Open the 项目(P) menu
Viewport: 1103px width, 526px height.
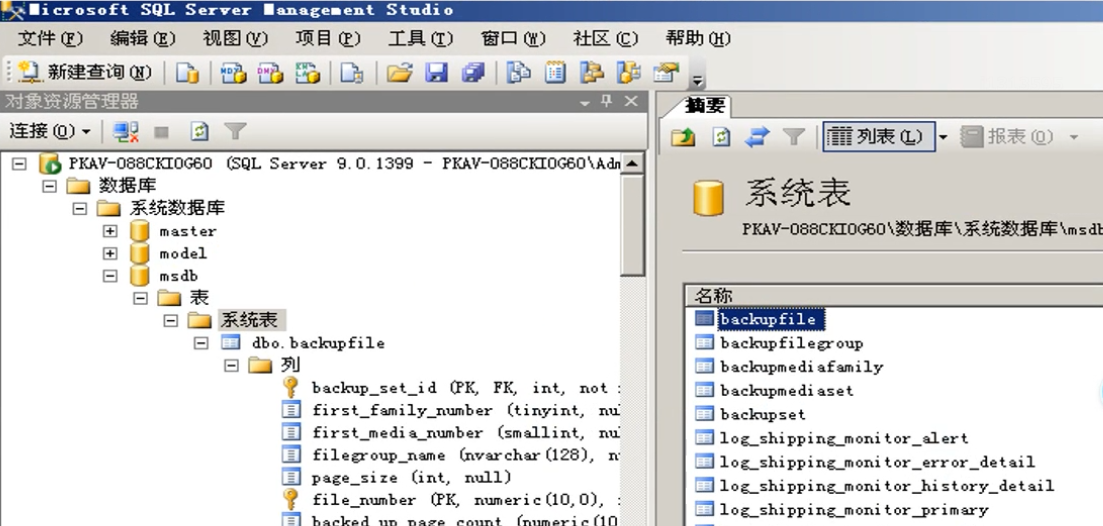pos(329,38)
